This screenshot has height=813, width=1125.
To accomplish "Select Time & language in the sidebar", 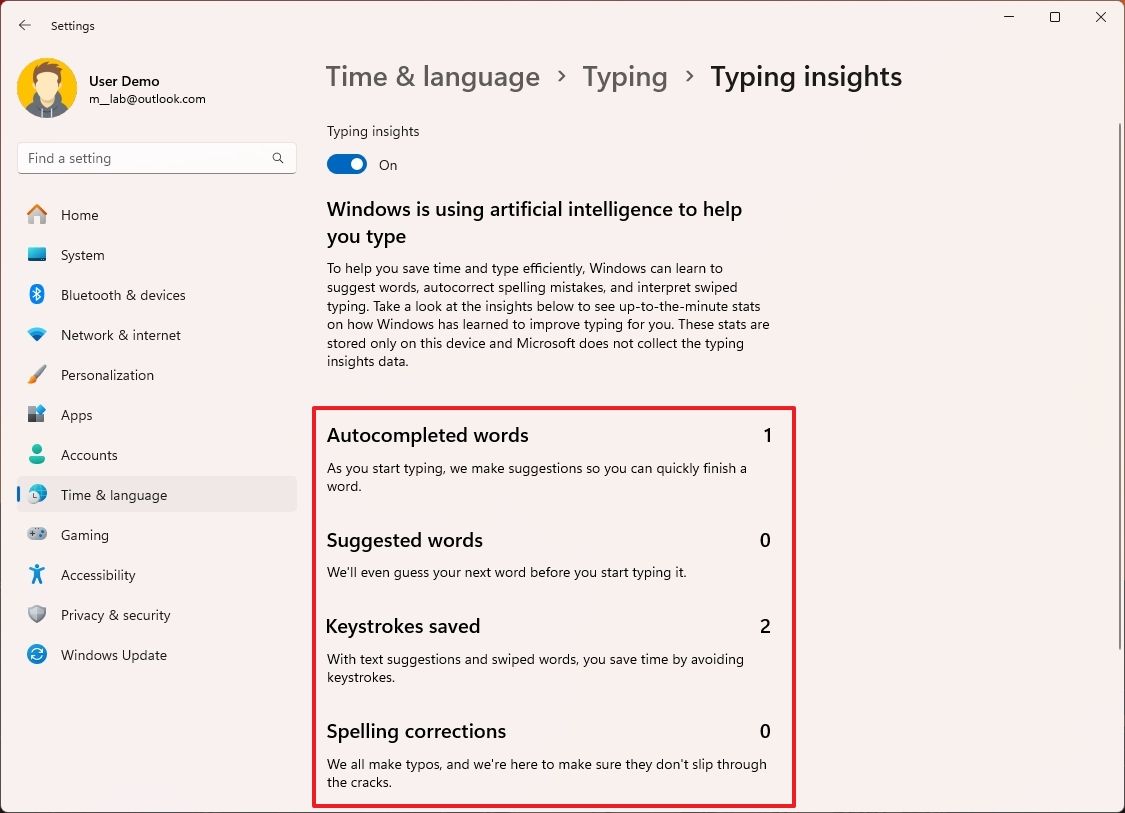I will [x=113, y=495].
